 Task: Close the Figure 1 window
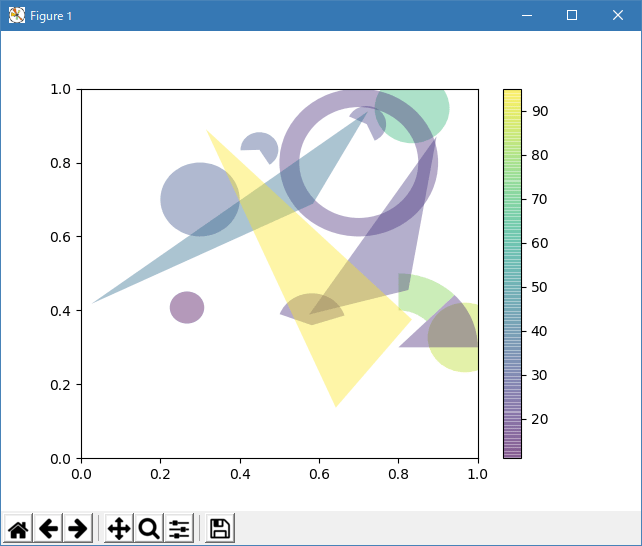click(x=618, y=16)
